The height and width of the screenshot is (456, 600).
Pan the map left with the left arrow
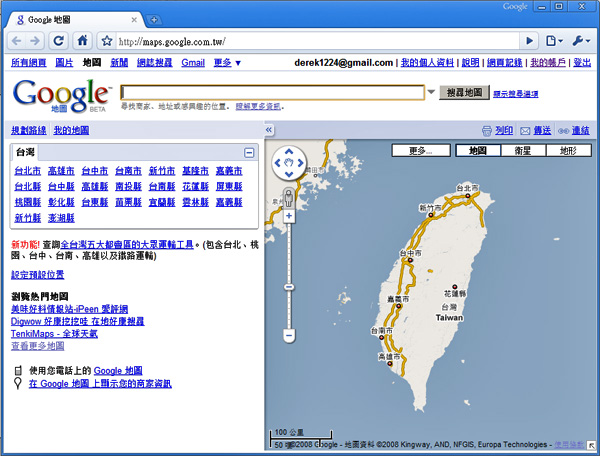278,163
